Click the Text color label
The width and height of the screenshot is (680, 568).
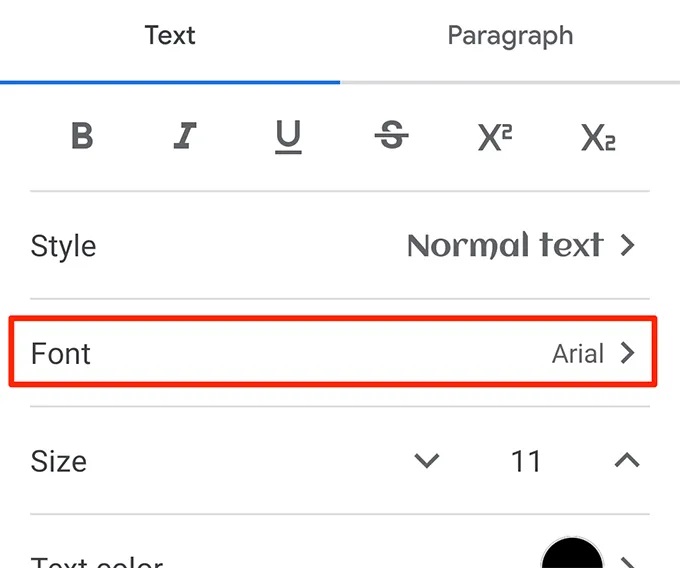pos(97,560)
